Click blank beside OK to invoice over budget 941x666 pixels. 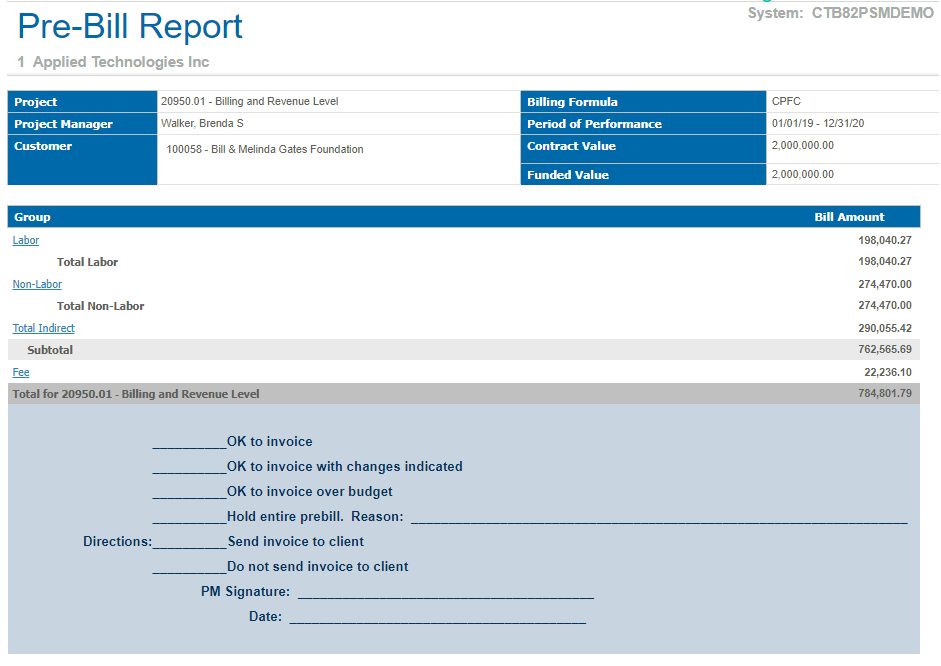pyautogui.click(x=189, y=492)
